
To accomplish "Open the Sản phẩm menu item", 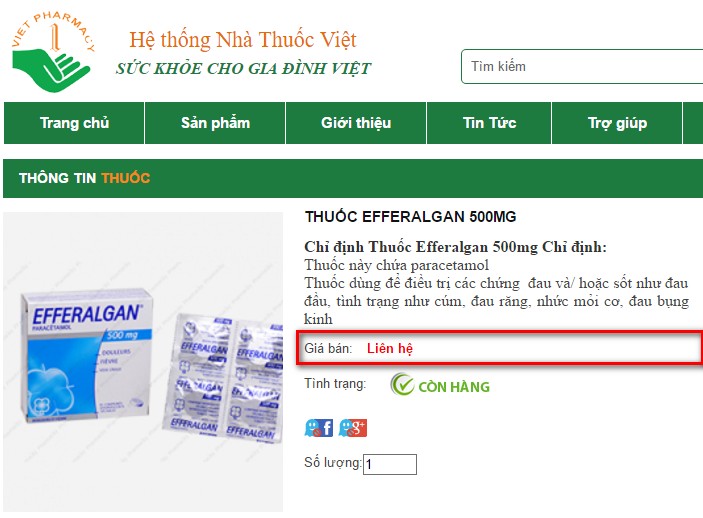I will (215, 123).
